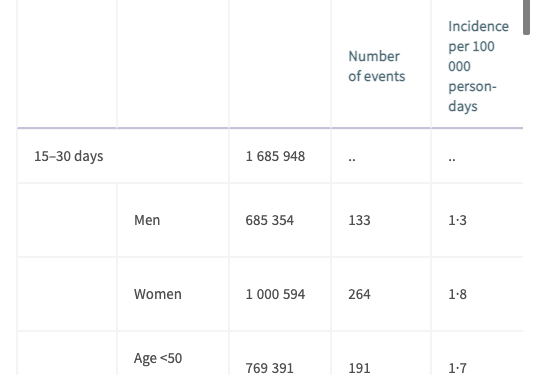Select the 'Men' row label

(147, 220)
